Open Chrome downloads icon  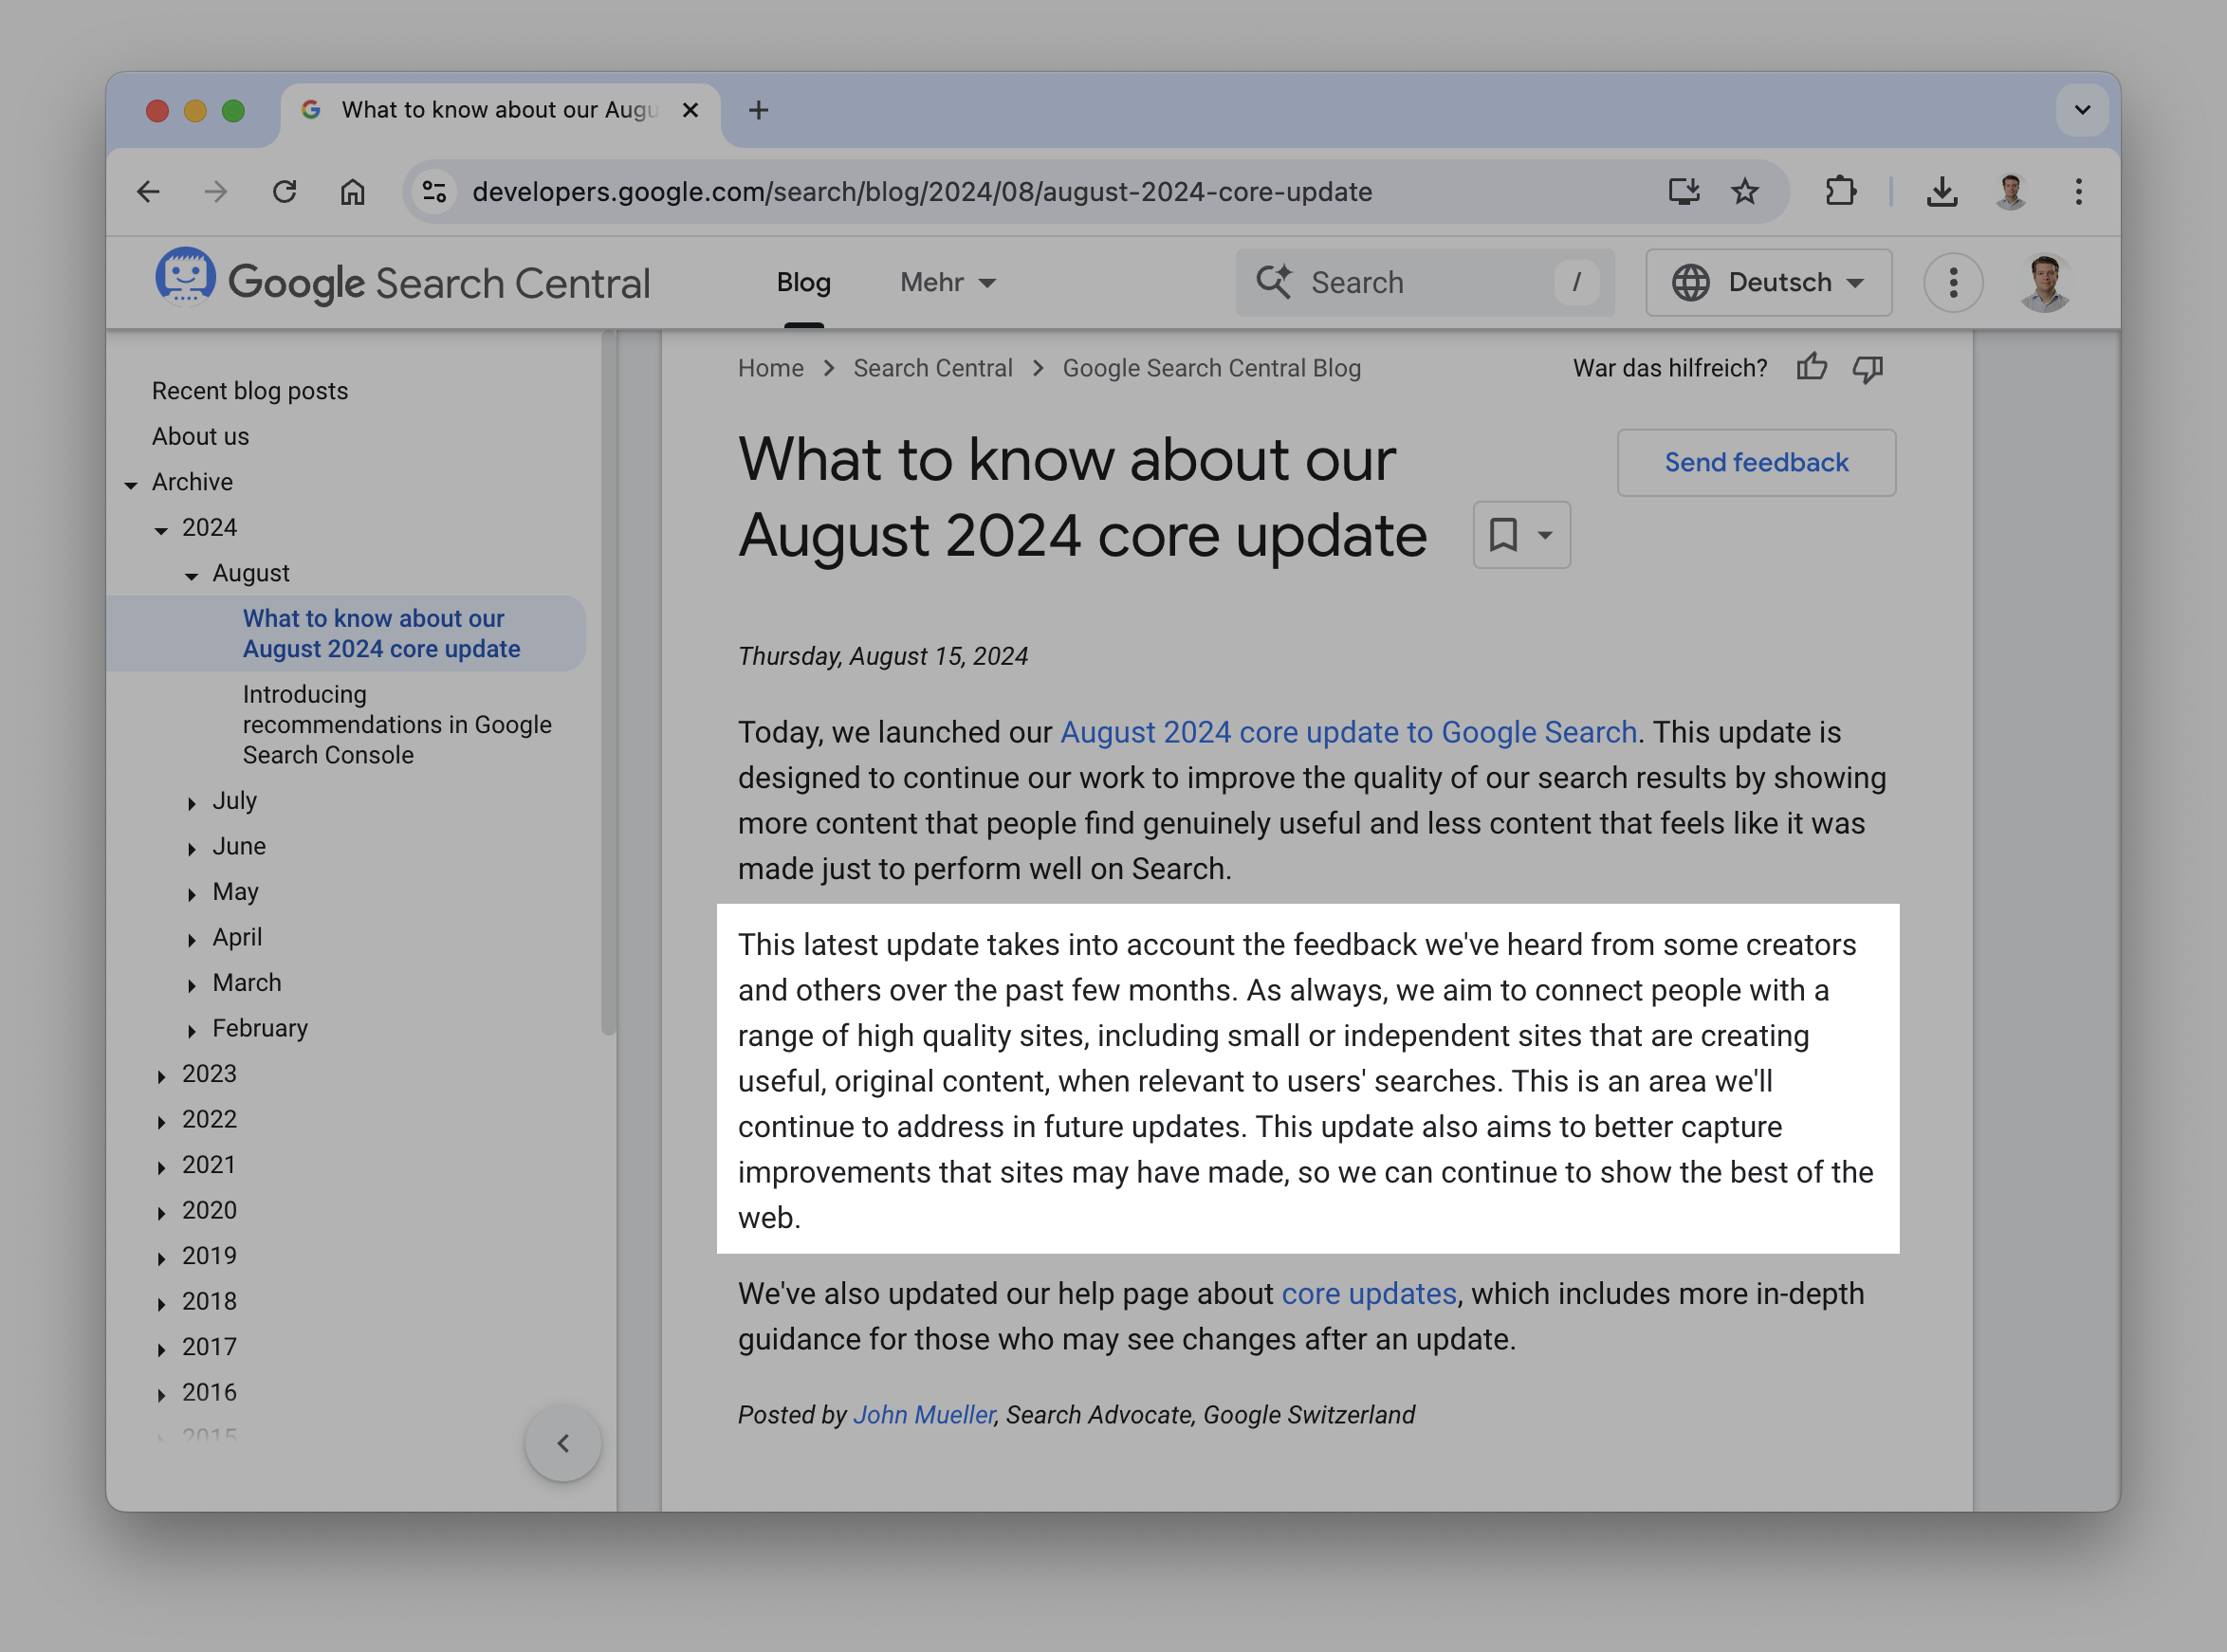tap(1942, 191)
